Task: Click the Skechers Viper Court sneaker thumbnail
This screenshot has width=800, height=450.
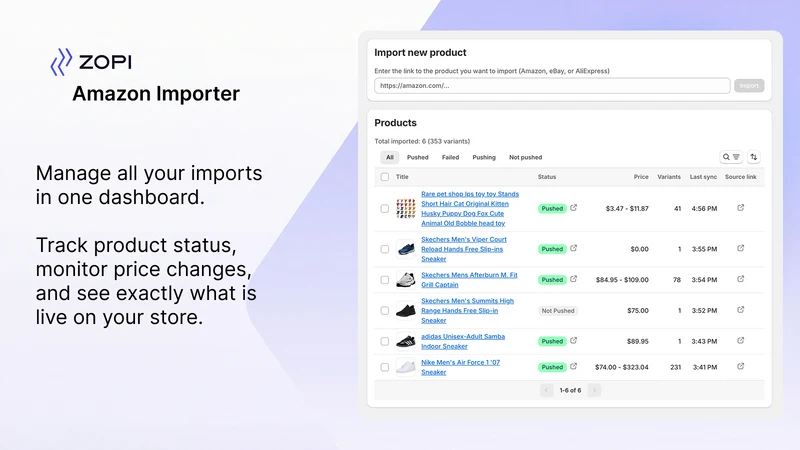Action: 406,249
